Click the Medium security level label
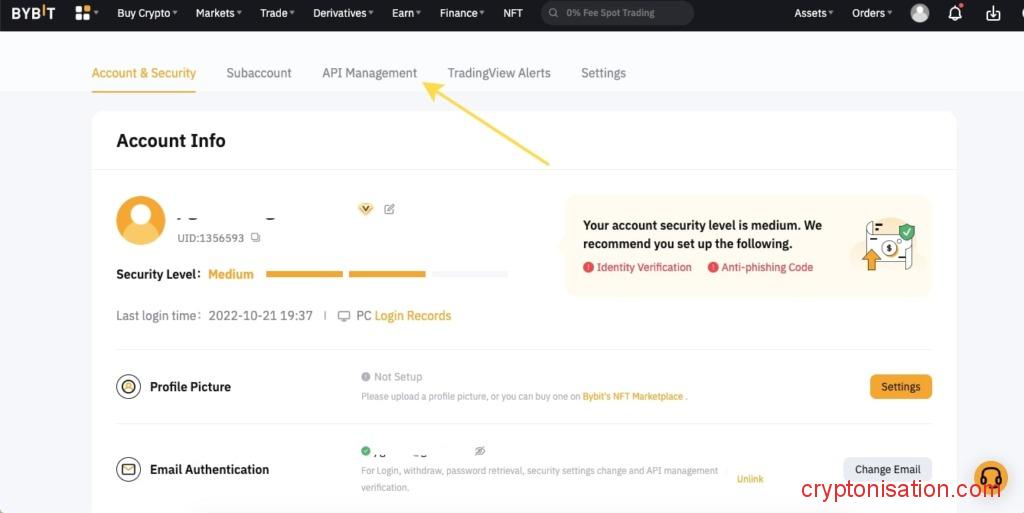Image resolution: width=1024 pixels, height=513 pixels. [x=231, y=274]
